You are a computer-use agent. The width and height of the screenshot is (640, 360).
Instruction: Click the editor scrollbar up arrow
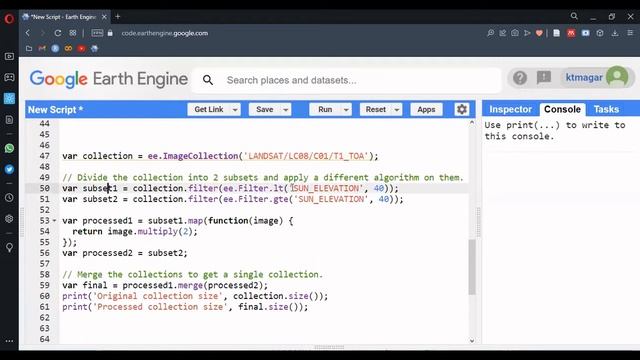(472, 122)
